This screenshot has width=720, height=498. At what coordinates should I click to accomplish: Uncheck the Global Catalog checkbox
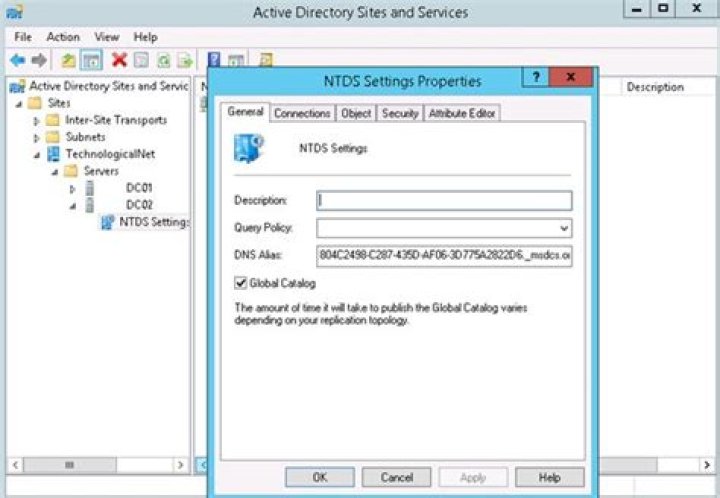coord(240,284)
